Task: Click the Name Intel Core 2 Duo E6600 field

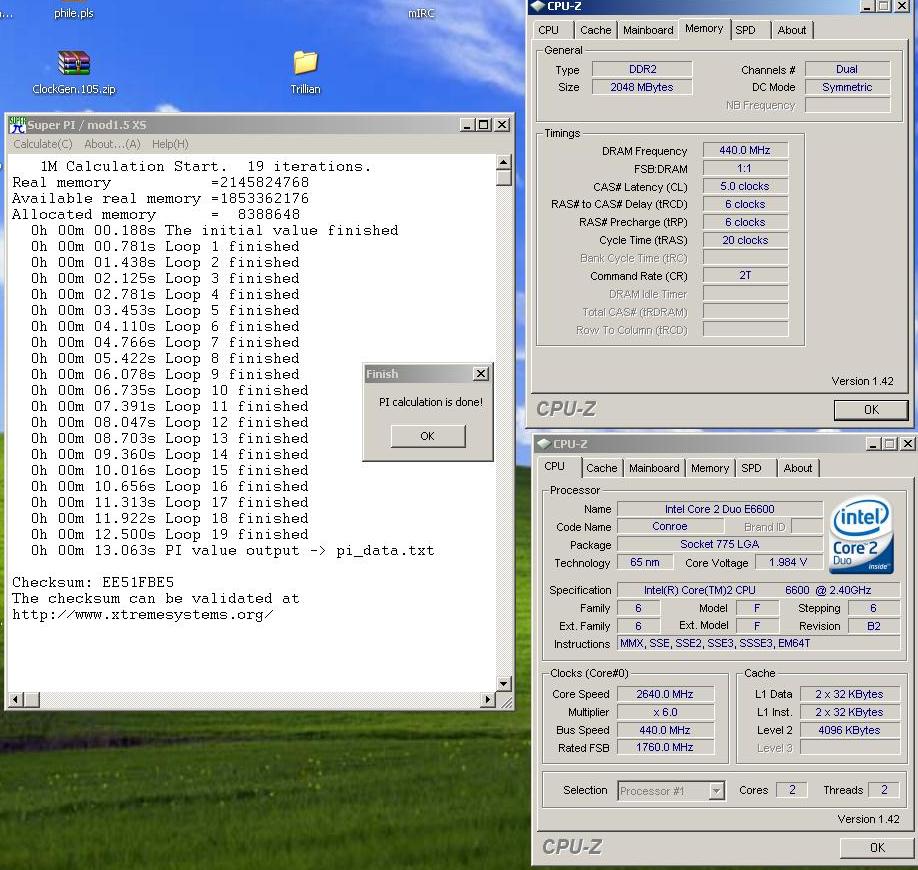Action: 720,509
